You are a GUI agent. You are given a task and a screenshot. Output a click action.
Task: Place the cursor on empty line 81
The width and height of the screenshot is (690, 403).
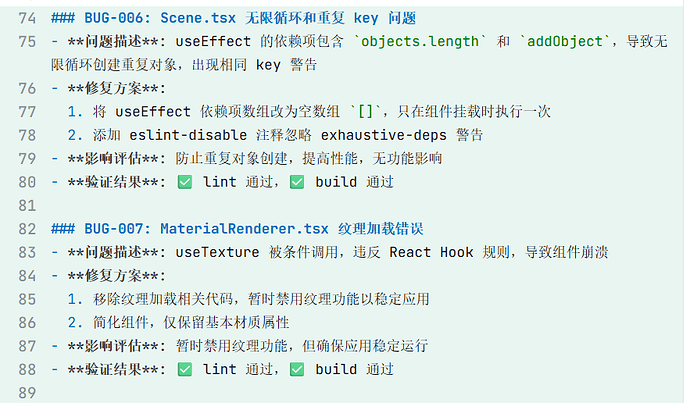(352, 206)
